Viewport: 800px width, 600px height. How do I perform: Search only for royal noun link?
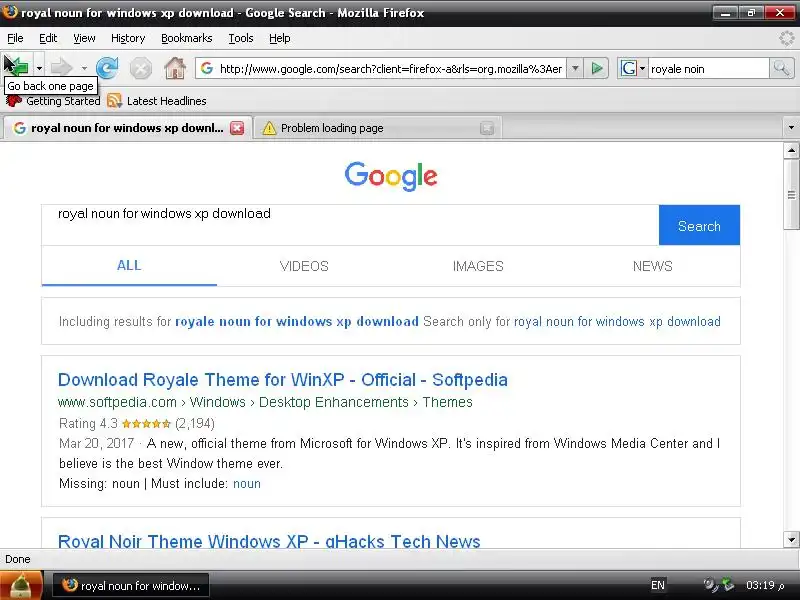pyautogui.click(x=617, y=321)
